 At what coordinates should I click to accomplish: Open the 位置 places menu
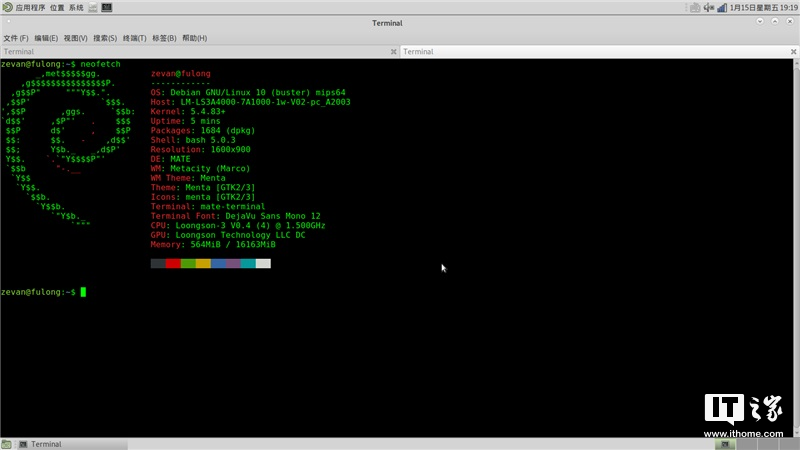[x=57, y=8]
